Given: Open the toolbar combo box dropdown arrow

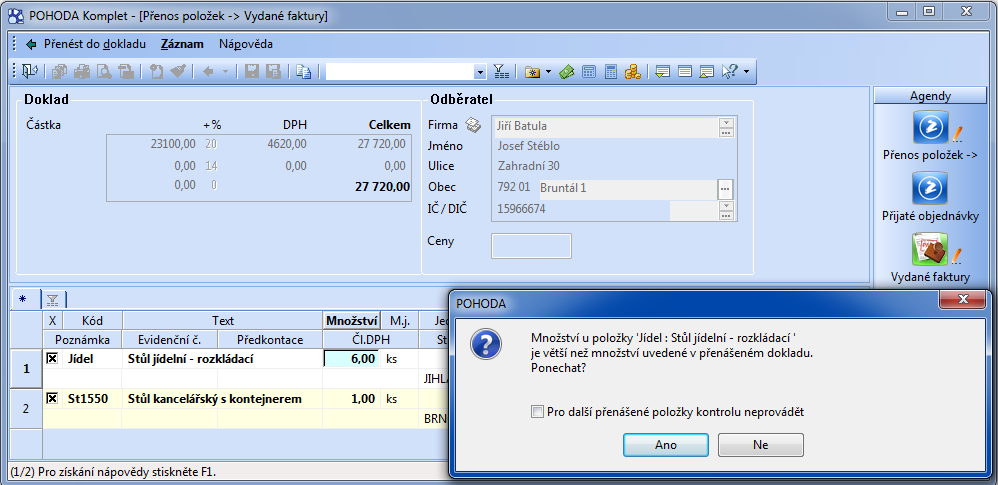Looking at the screenshot, I should click(x=481, y=73).
